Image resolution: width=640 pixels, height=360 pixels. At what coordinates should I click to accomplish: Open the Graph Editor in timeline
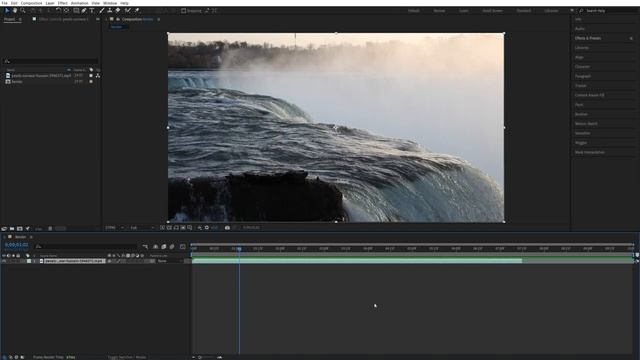point(182,247)
